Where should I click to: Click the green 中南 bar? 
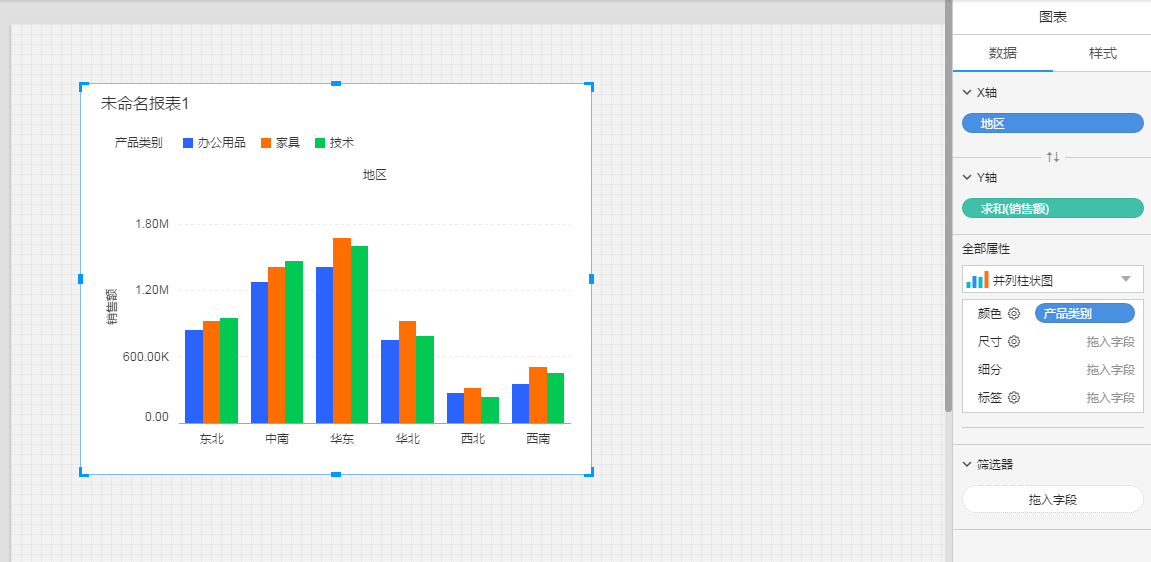pos(294,342)
